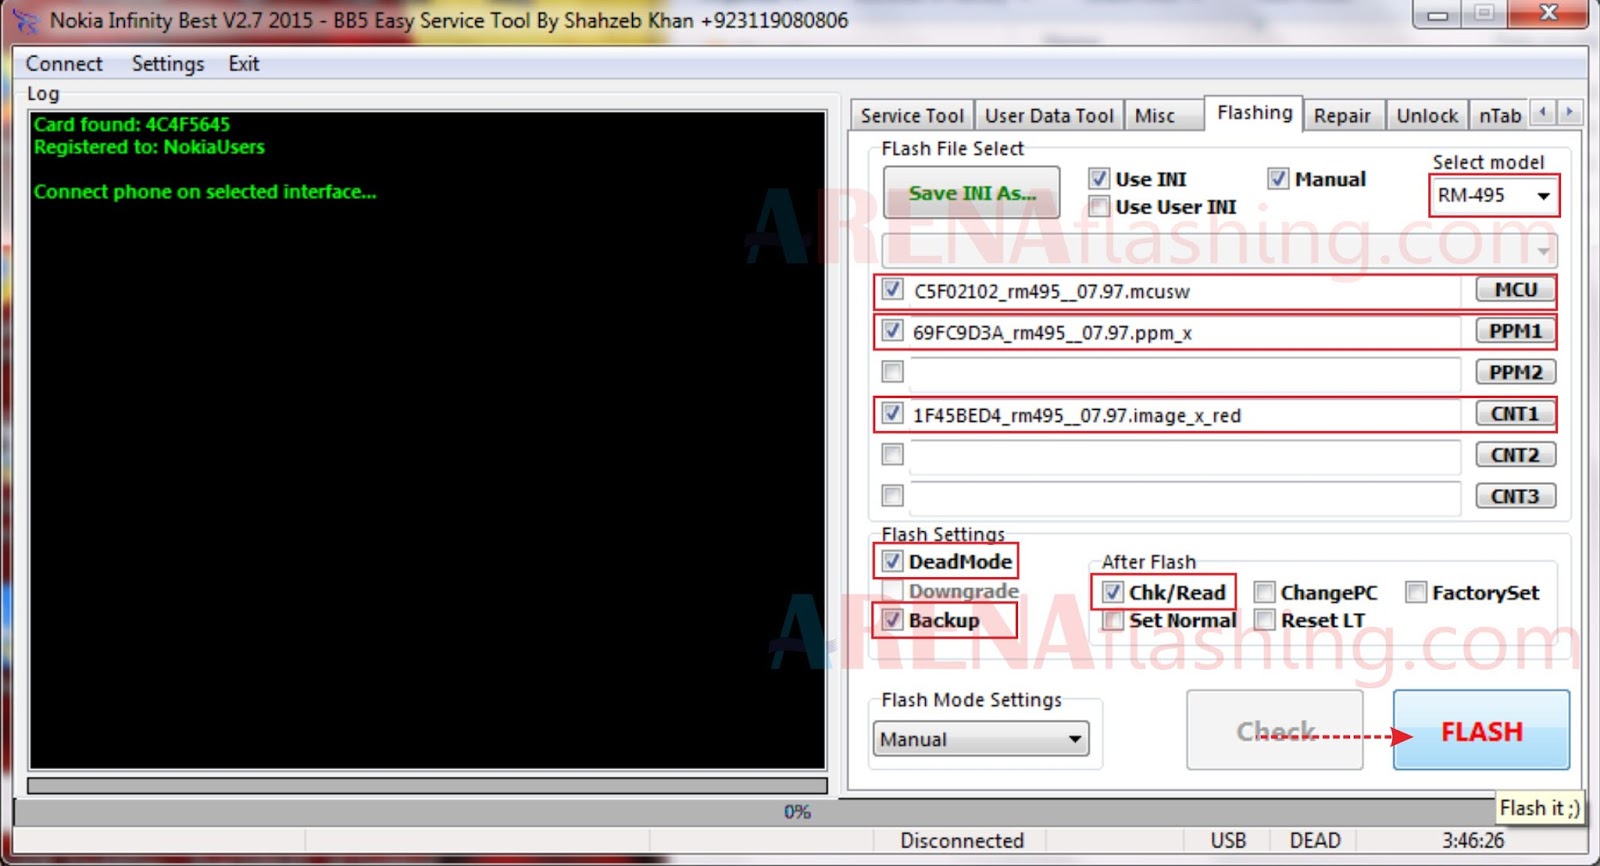This screenshot has height=866, width=1600.
Task: Expand the empty flash file dropdown
Action: (x=1219, y=249)
